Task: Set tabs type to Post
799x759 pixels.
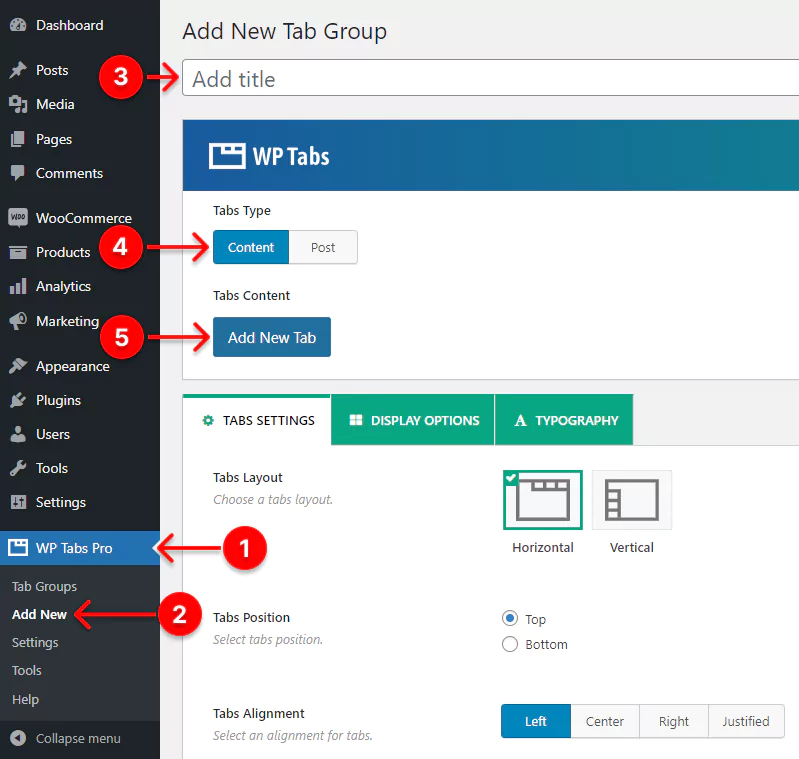Action: (323, 247)
